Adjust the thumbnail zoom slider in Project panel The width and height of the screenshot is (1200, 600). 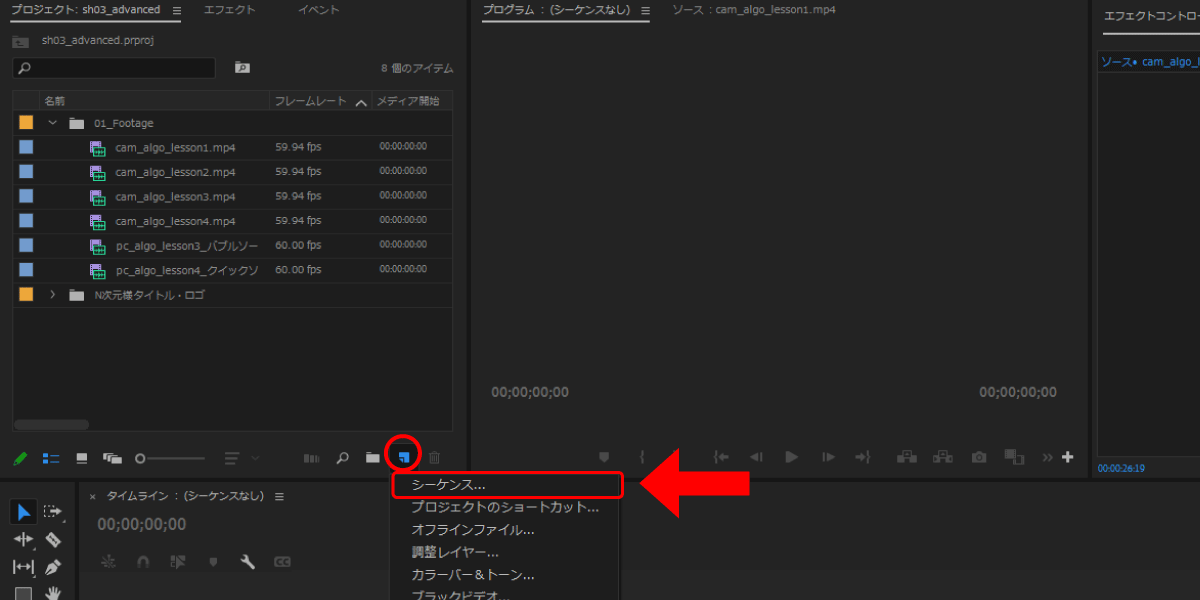(x=141, y=458)
